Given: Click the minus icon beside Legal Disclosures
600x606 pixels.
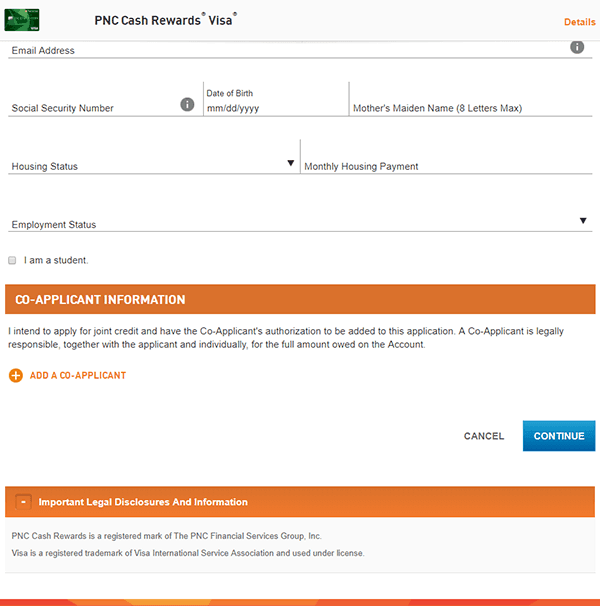Looking at the screenshot, I should 23,502.
